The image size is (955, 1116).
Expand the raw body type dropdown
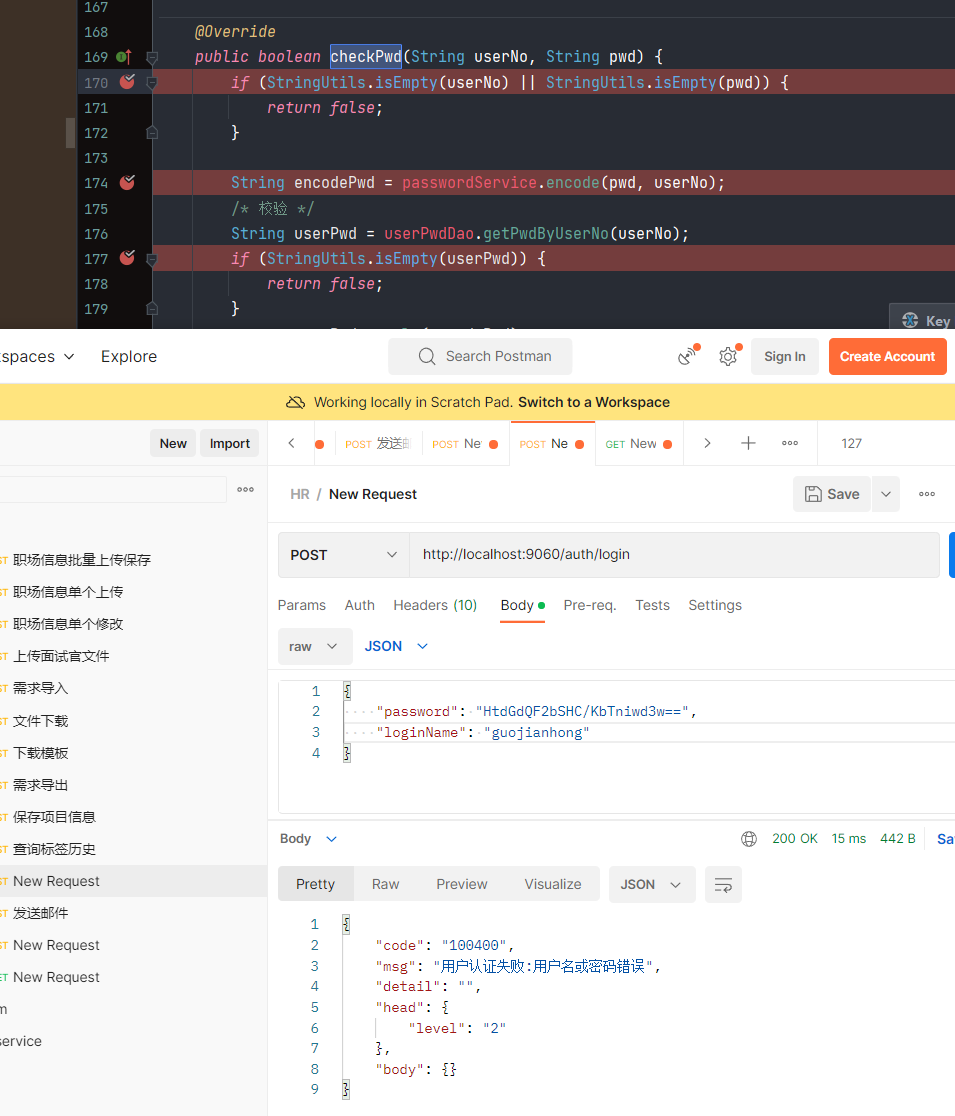pos(314,646)
